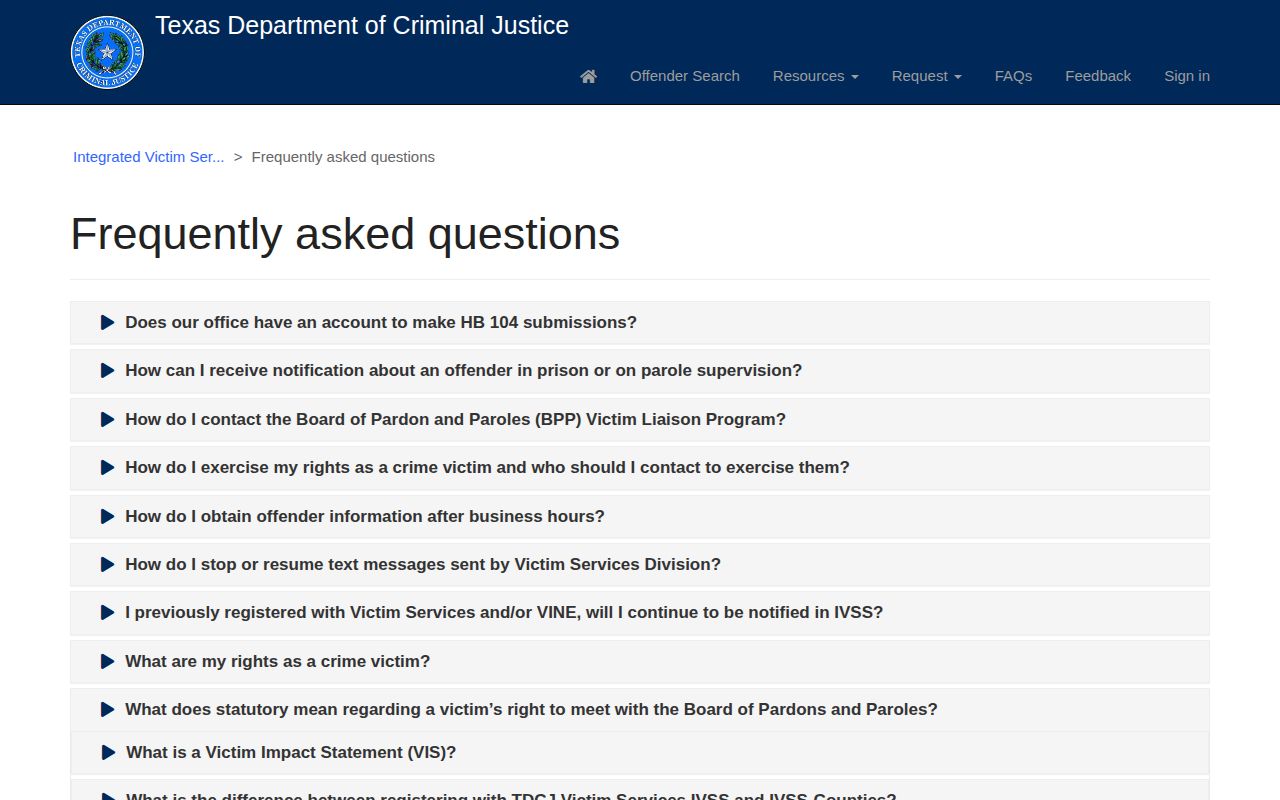
Task: Follow the Integrated Victim Ser... breadcrumb link
Action: click(x=149, y=157)
